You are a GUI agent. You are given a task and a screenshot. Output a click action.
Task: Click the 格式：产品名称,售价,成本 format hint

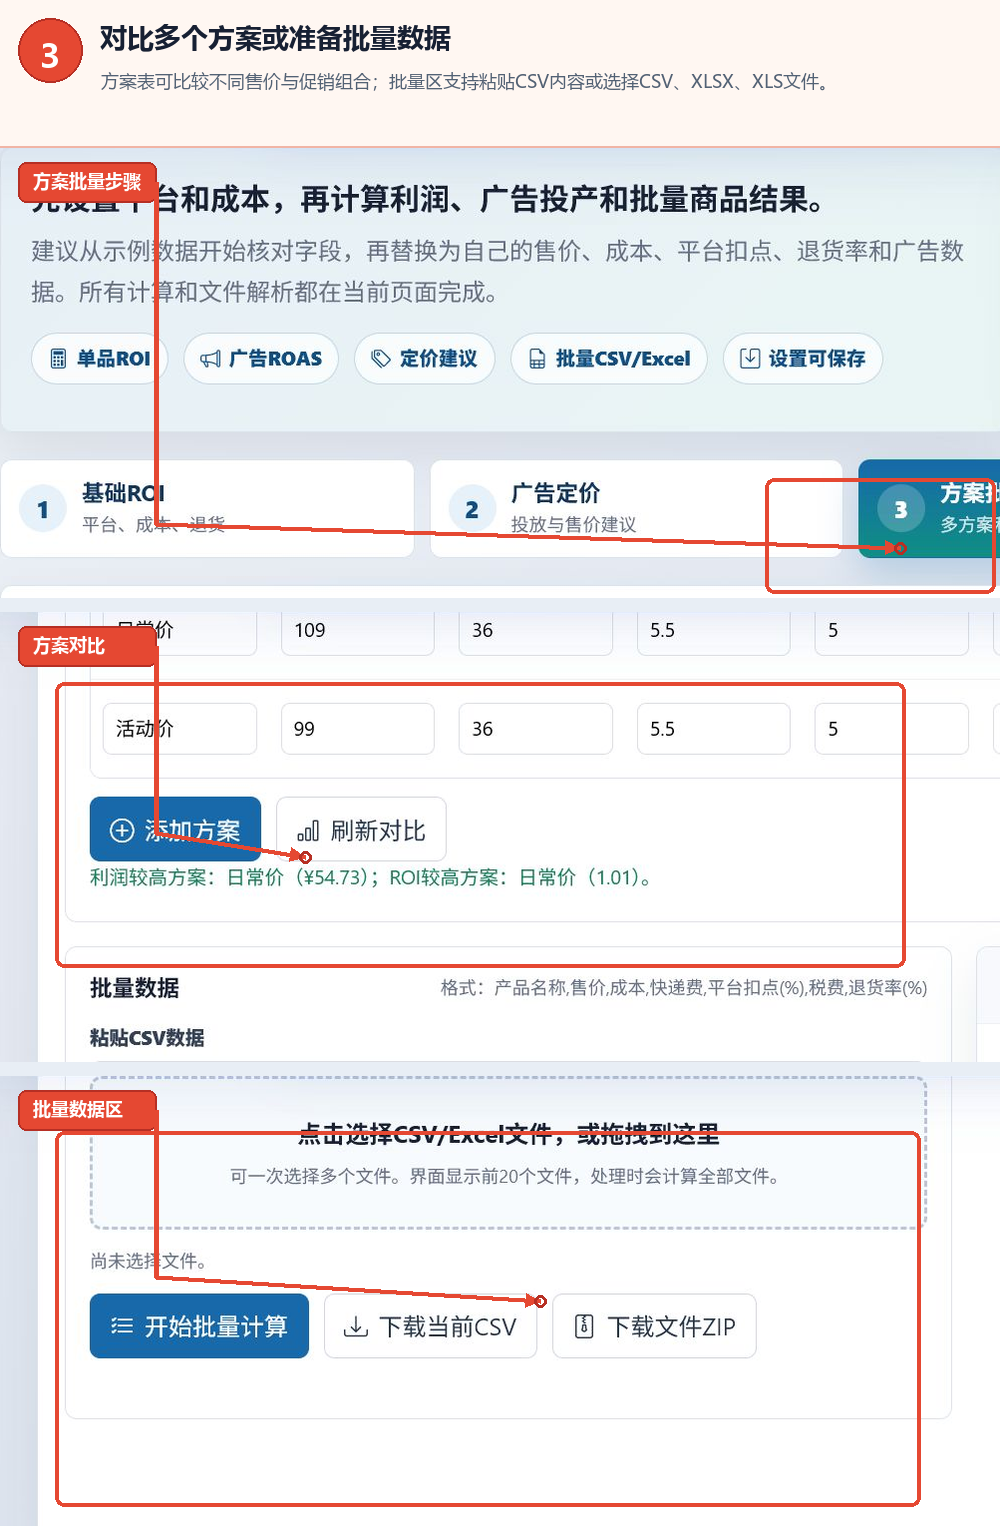[684, 988]
